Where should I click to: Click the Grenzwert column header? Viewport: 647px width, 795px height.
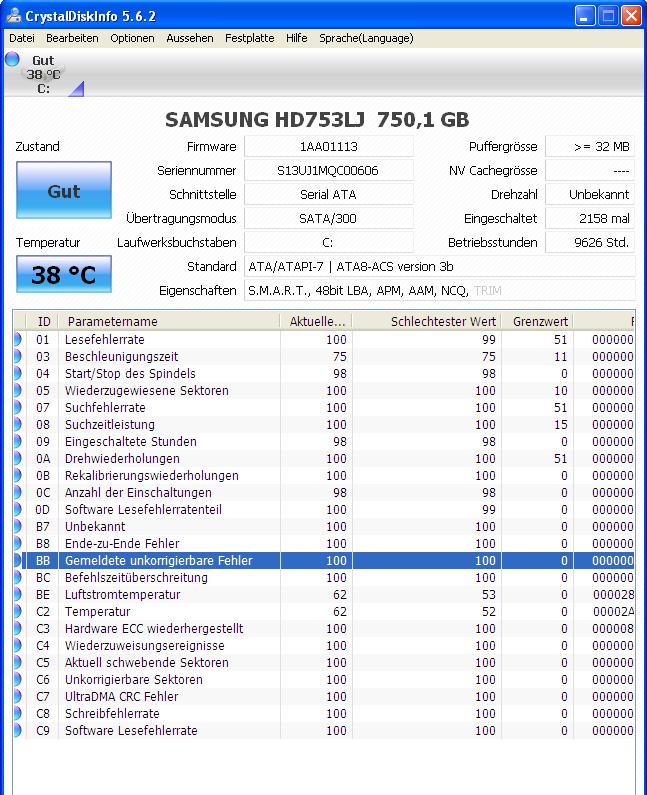537,321
